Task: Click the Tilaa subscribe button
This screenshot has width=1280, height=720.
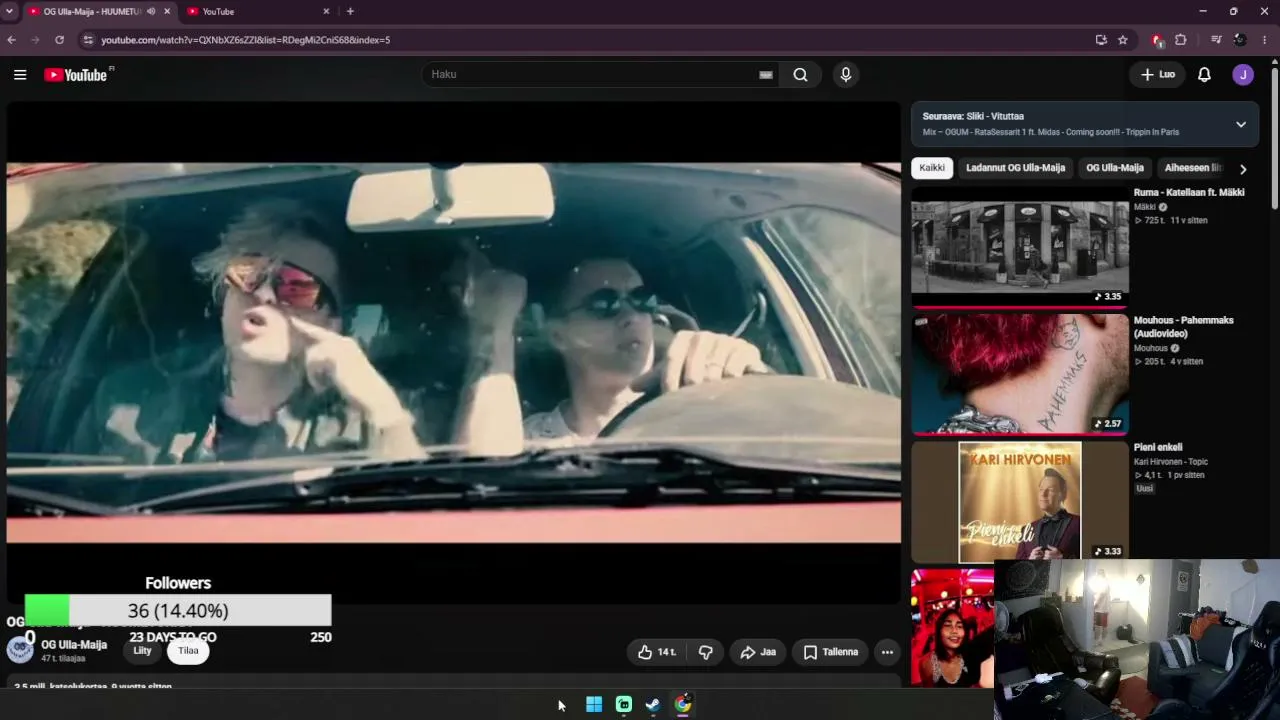Action: click(x=188, y=651)
